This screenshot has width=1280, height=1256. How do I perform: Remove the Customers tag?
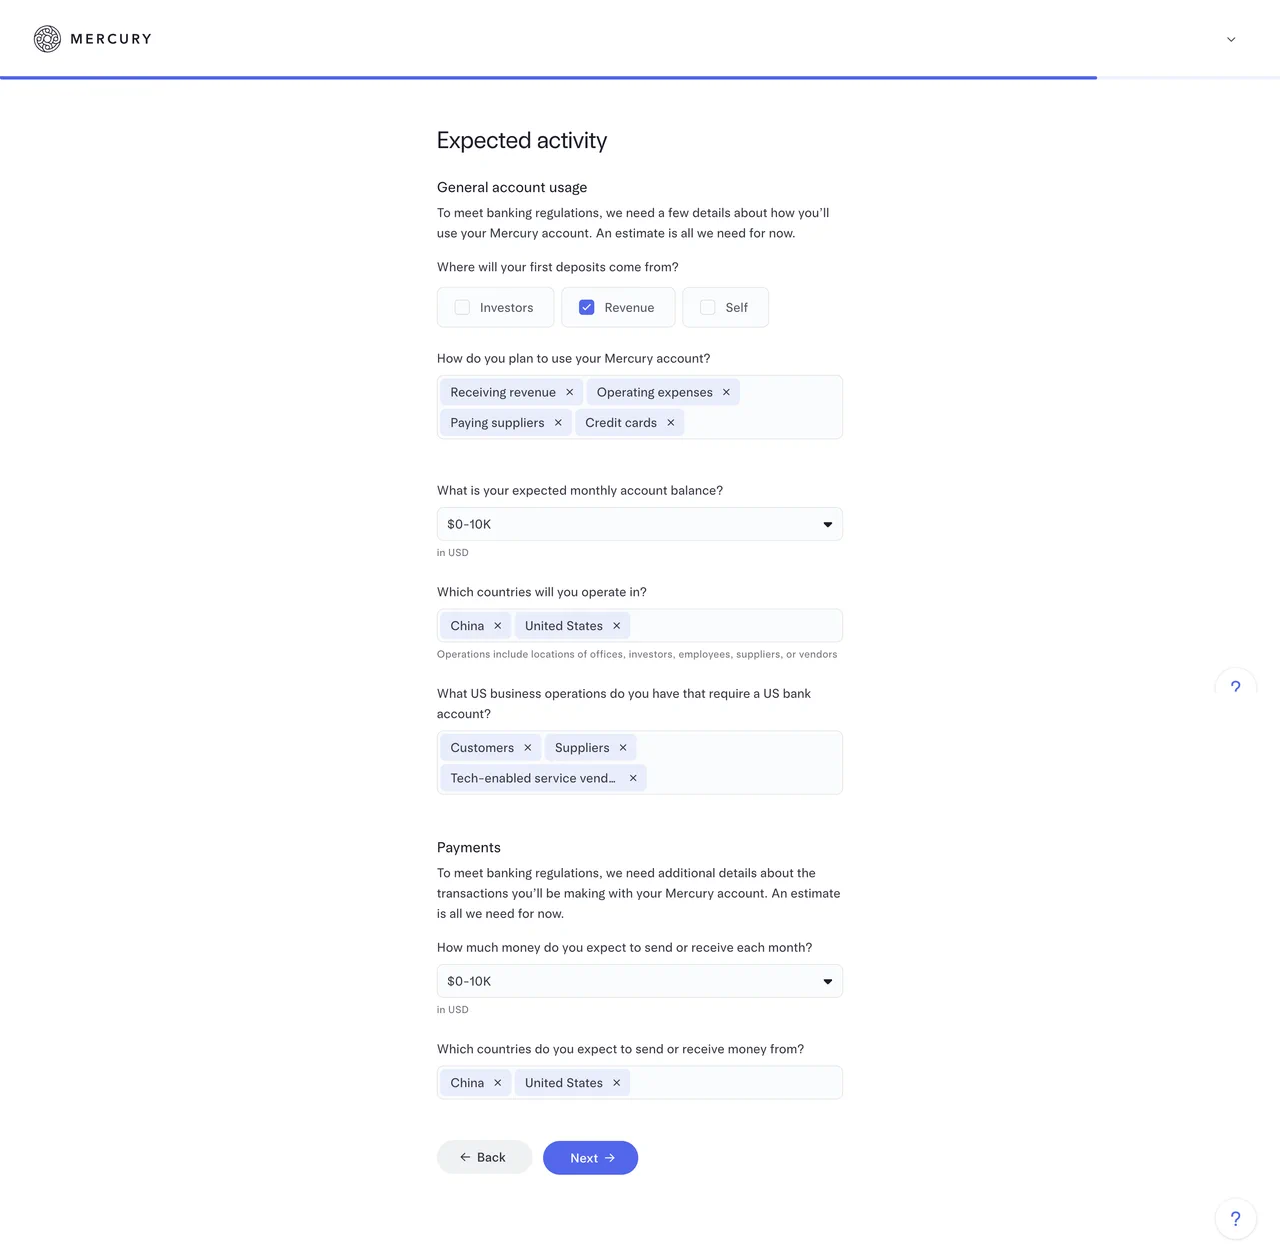point(528,748)
